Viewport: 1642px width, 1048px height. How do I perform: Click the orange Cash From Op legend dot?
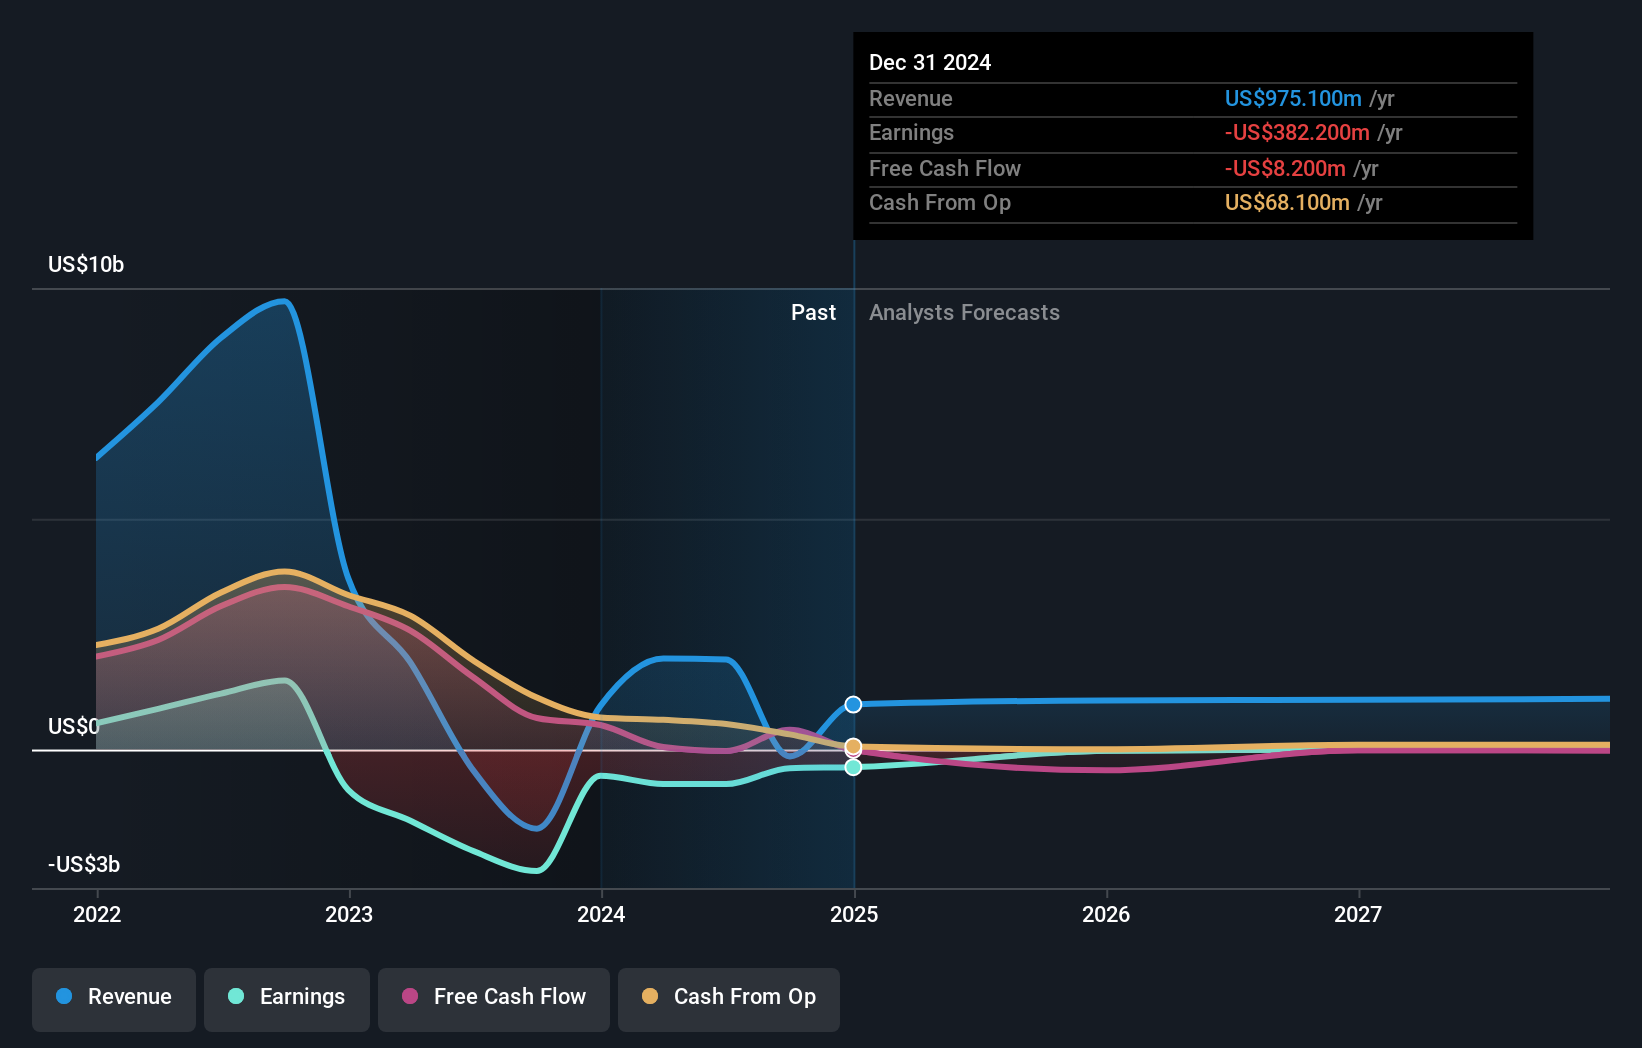tap(650, 996)
